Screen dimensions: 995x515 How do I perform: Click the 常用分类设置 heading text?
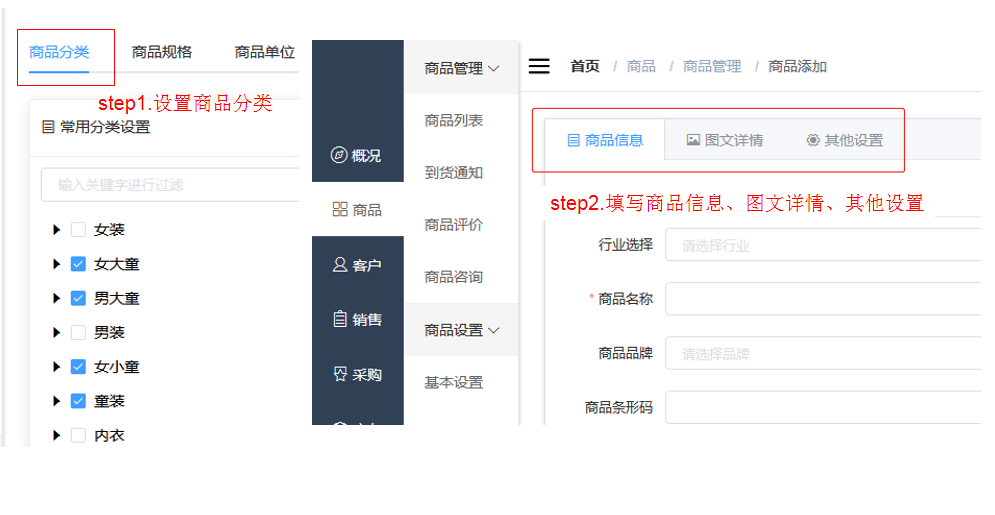(x=105, y=127)
